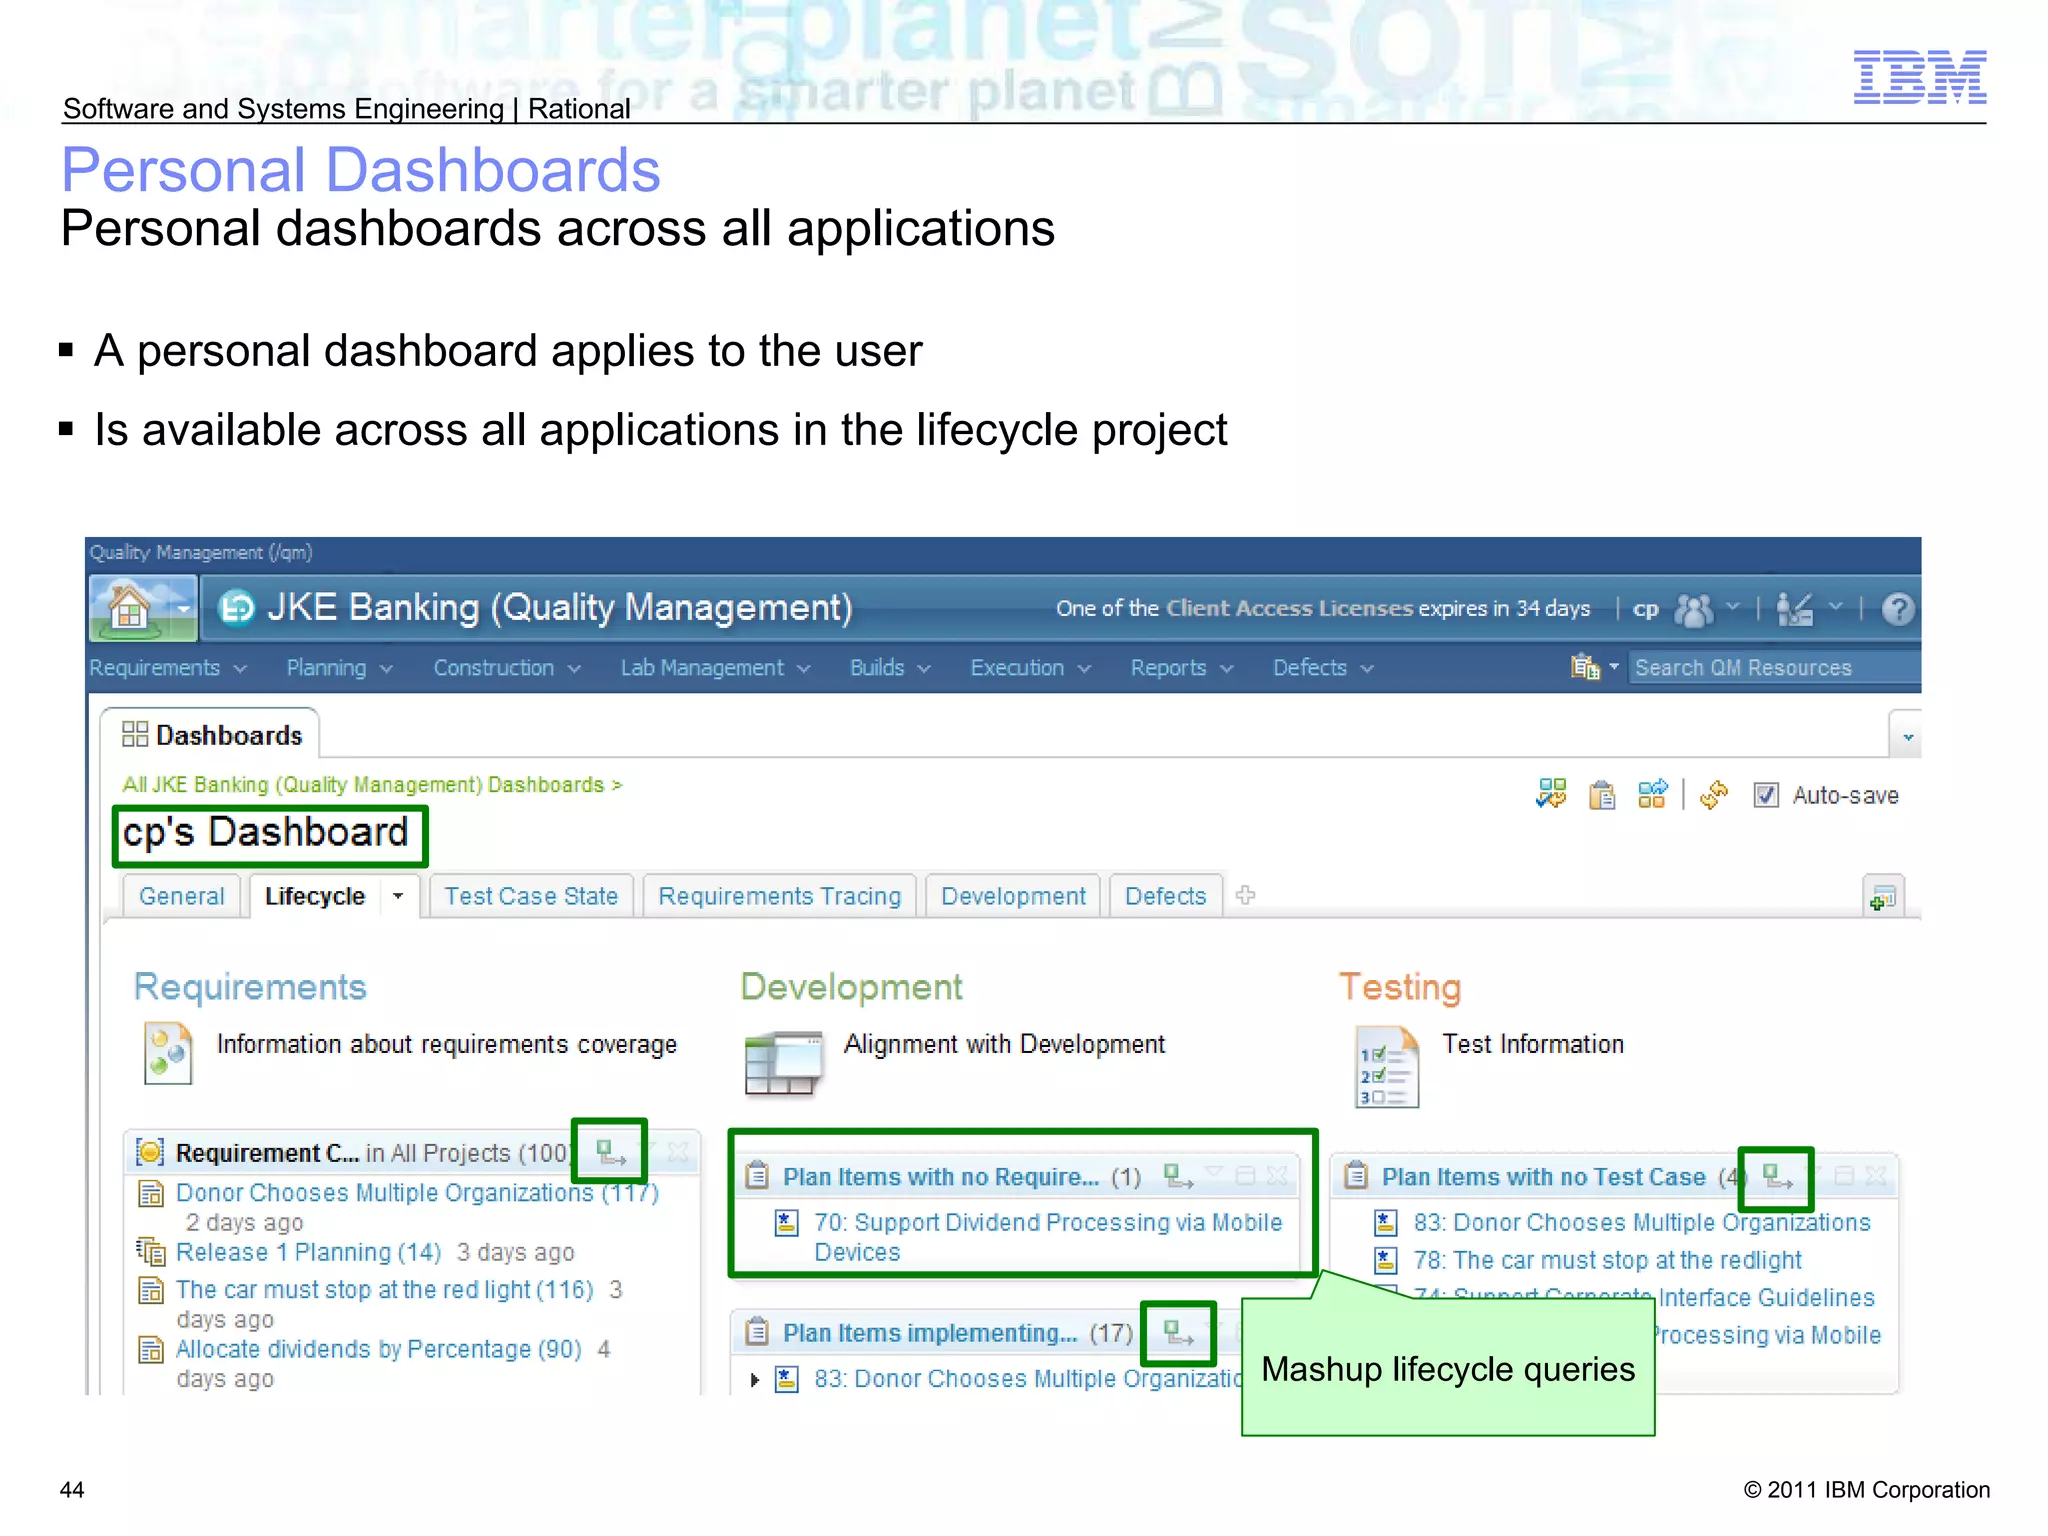Image resolution: width=2048 pixels, height=1536 pixels.
Task: Click the Client Access Licenses link
Action: tap(1290, 608)
